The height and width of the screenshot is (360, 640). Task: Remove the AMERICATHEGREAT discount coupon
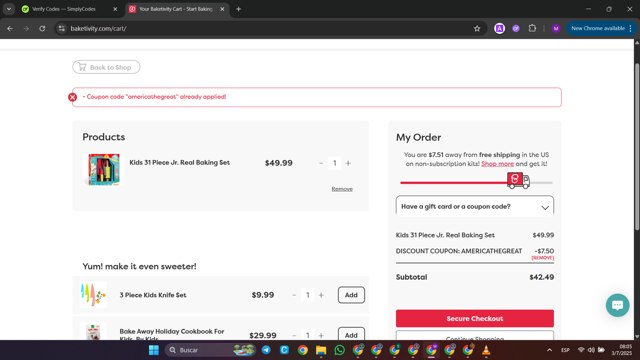point(542,258)
